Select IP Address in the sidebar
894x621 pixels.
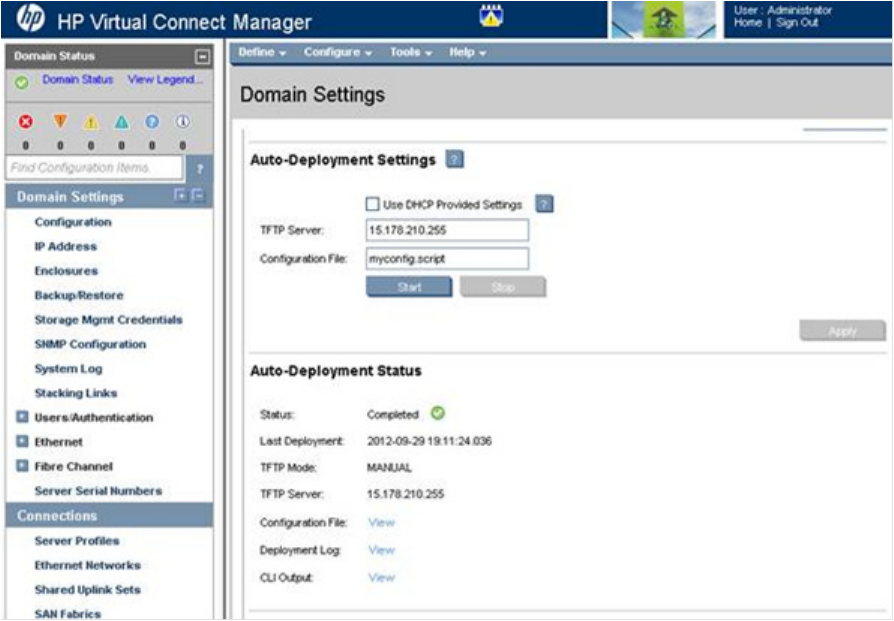66,246
